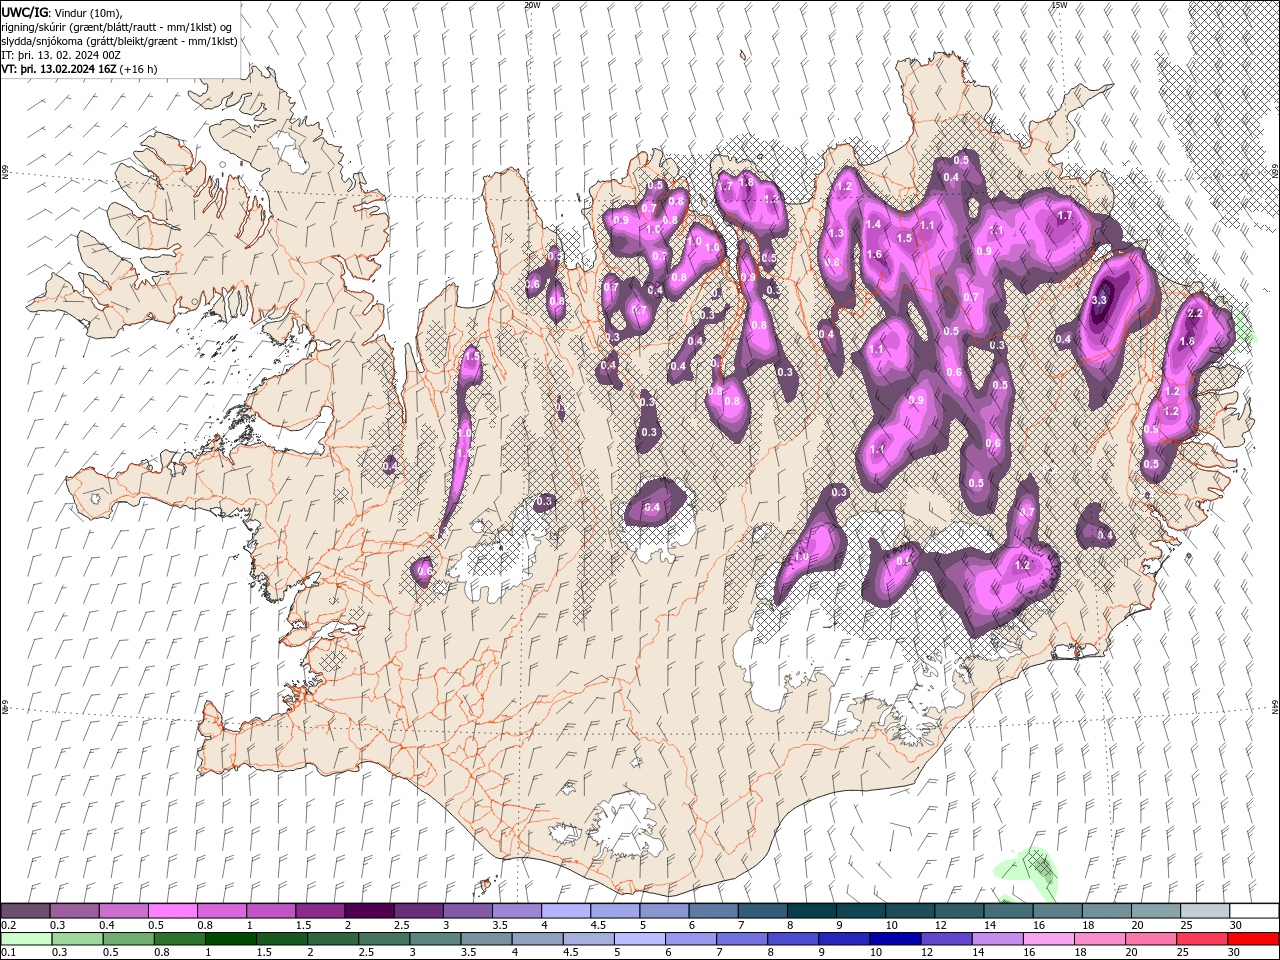Pick the upper legend swatch between 1 and 1.5
The image size is (1280, 960).
click(271, 910)
